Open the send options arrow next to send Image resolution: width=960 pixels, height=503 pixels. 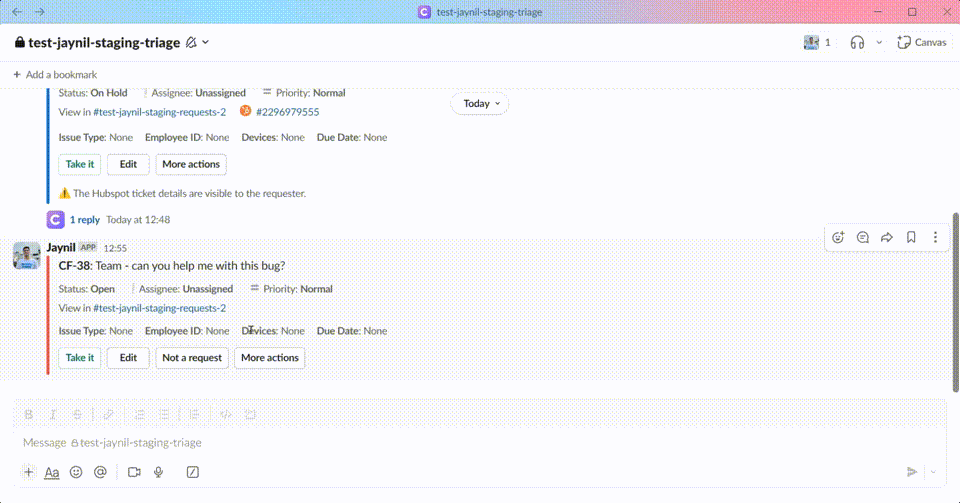pos(934,472)
